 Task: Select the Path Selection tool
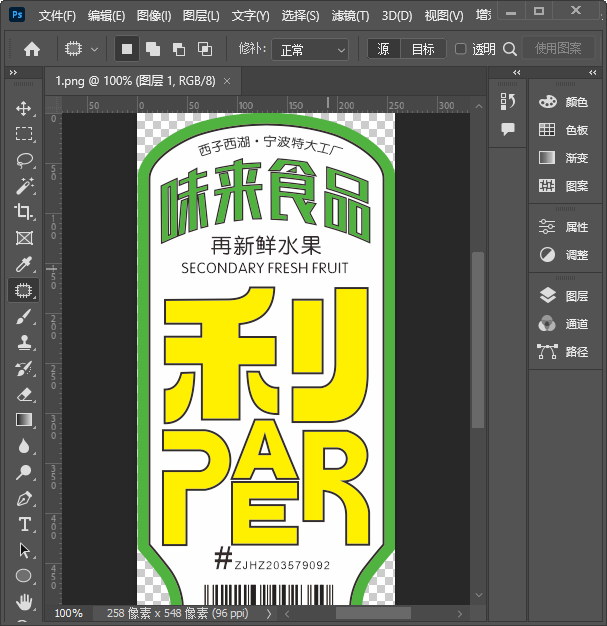pyautogui.click(x=24, y=550)
